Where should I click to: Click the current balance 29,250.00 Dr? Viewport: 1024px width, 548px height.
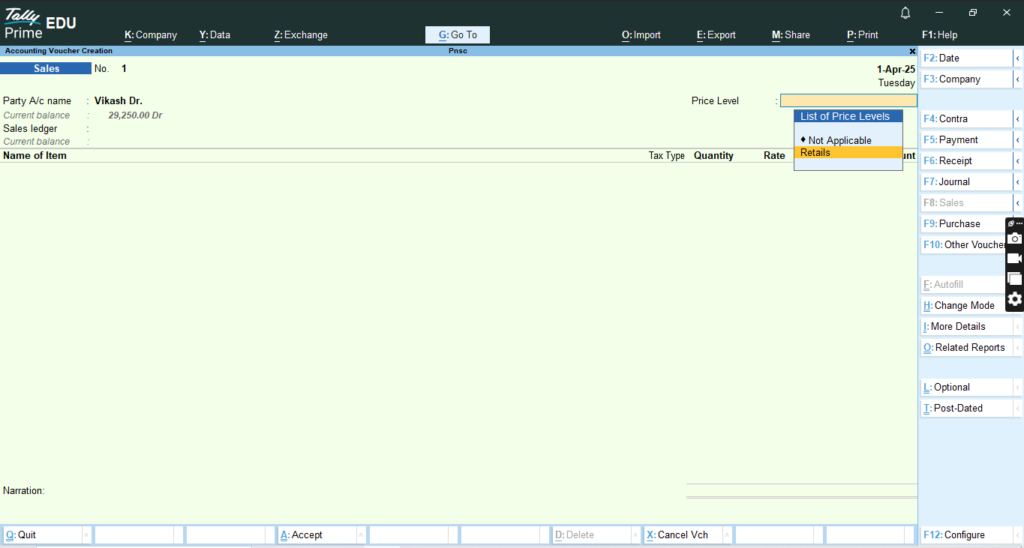135,115
